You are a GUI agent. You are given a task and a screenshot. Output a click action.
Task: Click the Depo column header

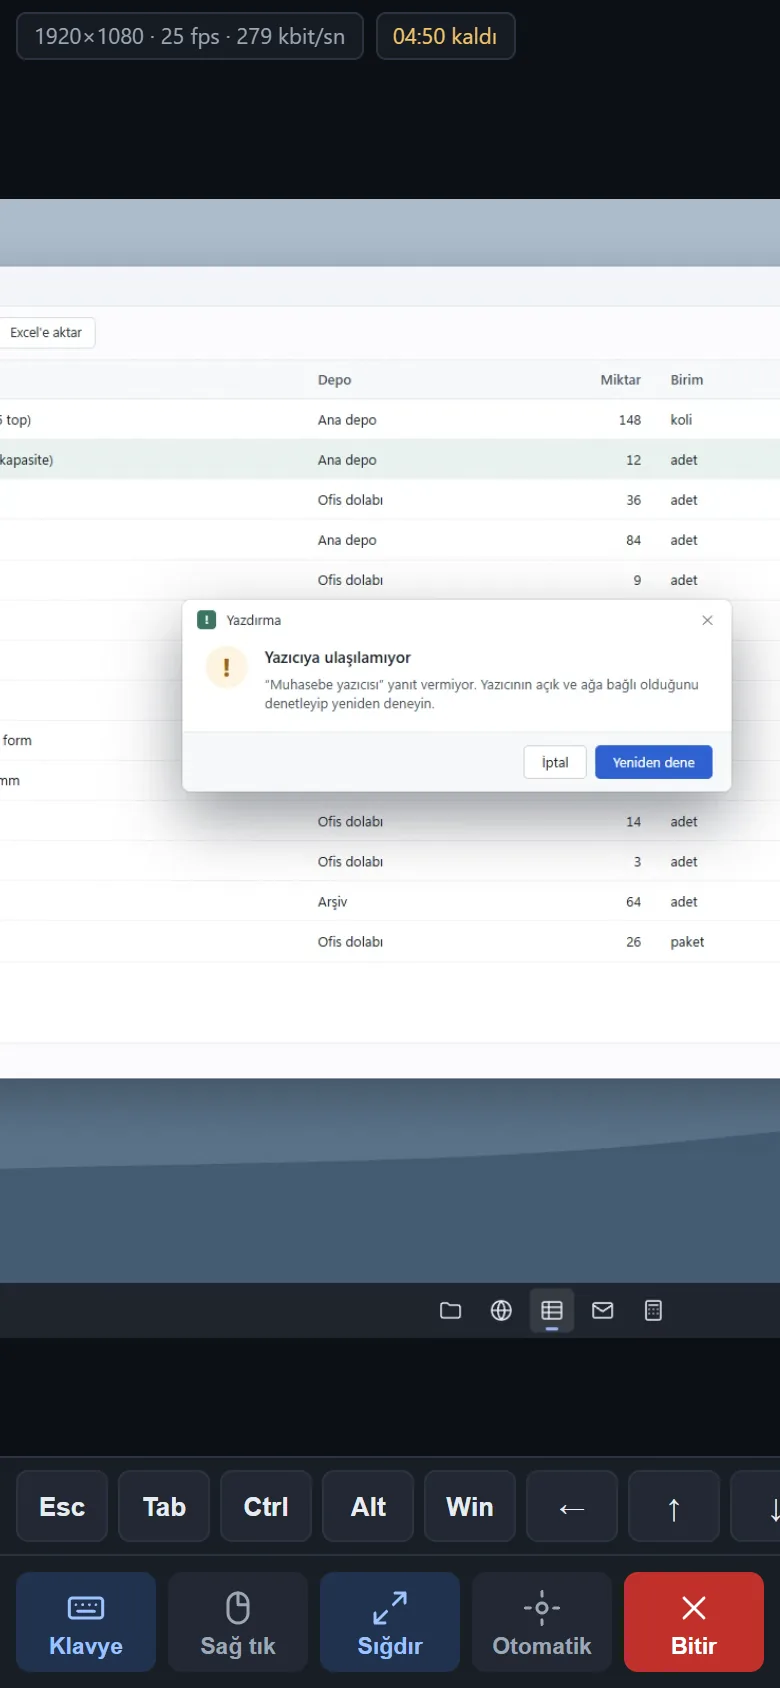click(334, 380)
